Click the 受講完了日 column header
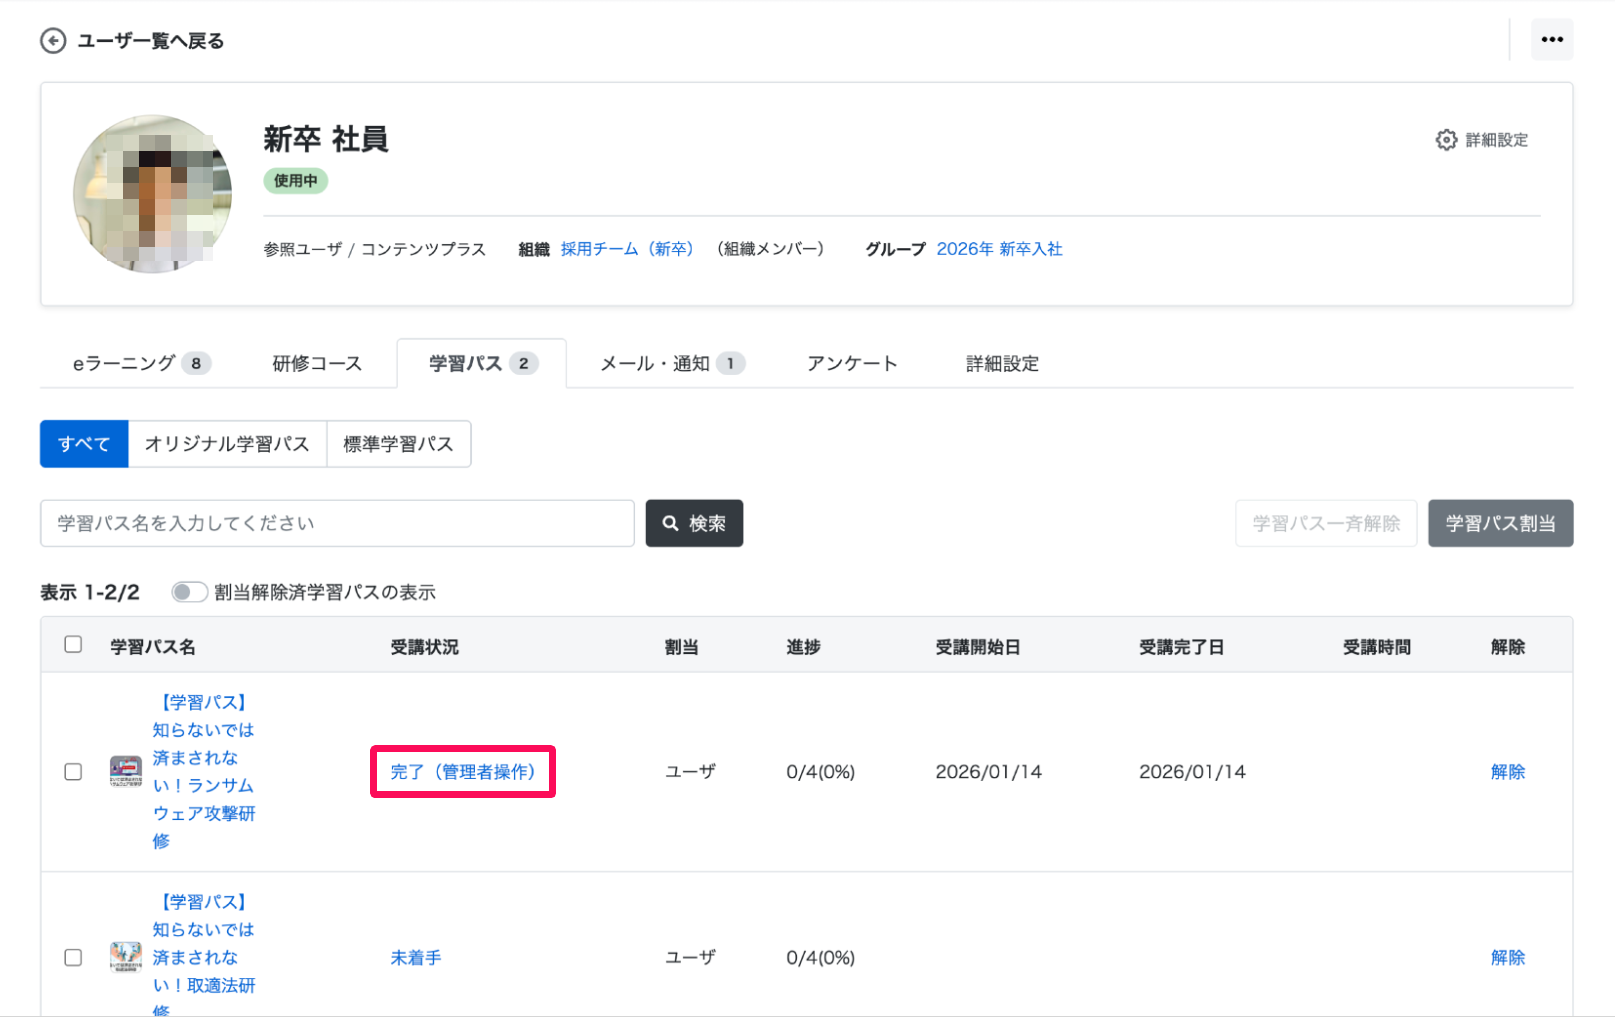Viewport: 1615px width, 1017px height. [1182, 647]
